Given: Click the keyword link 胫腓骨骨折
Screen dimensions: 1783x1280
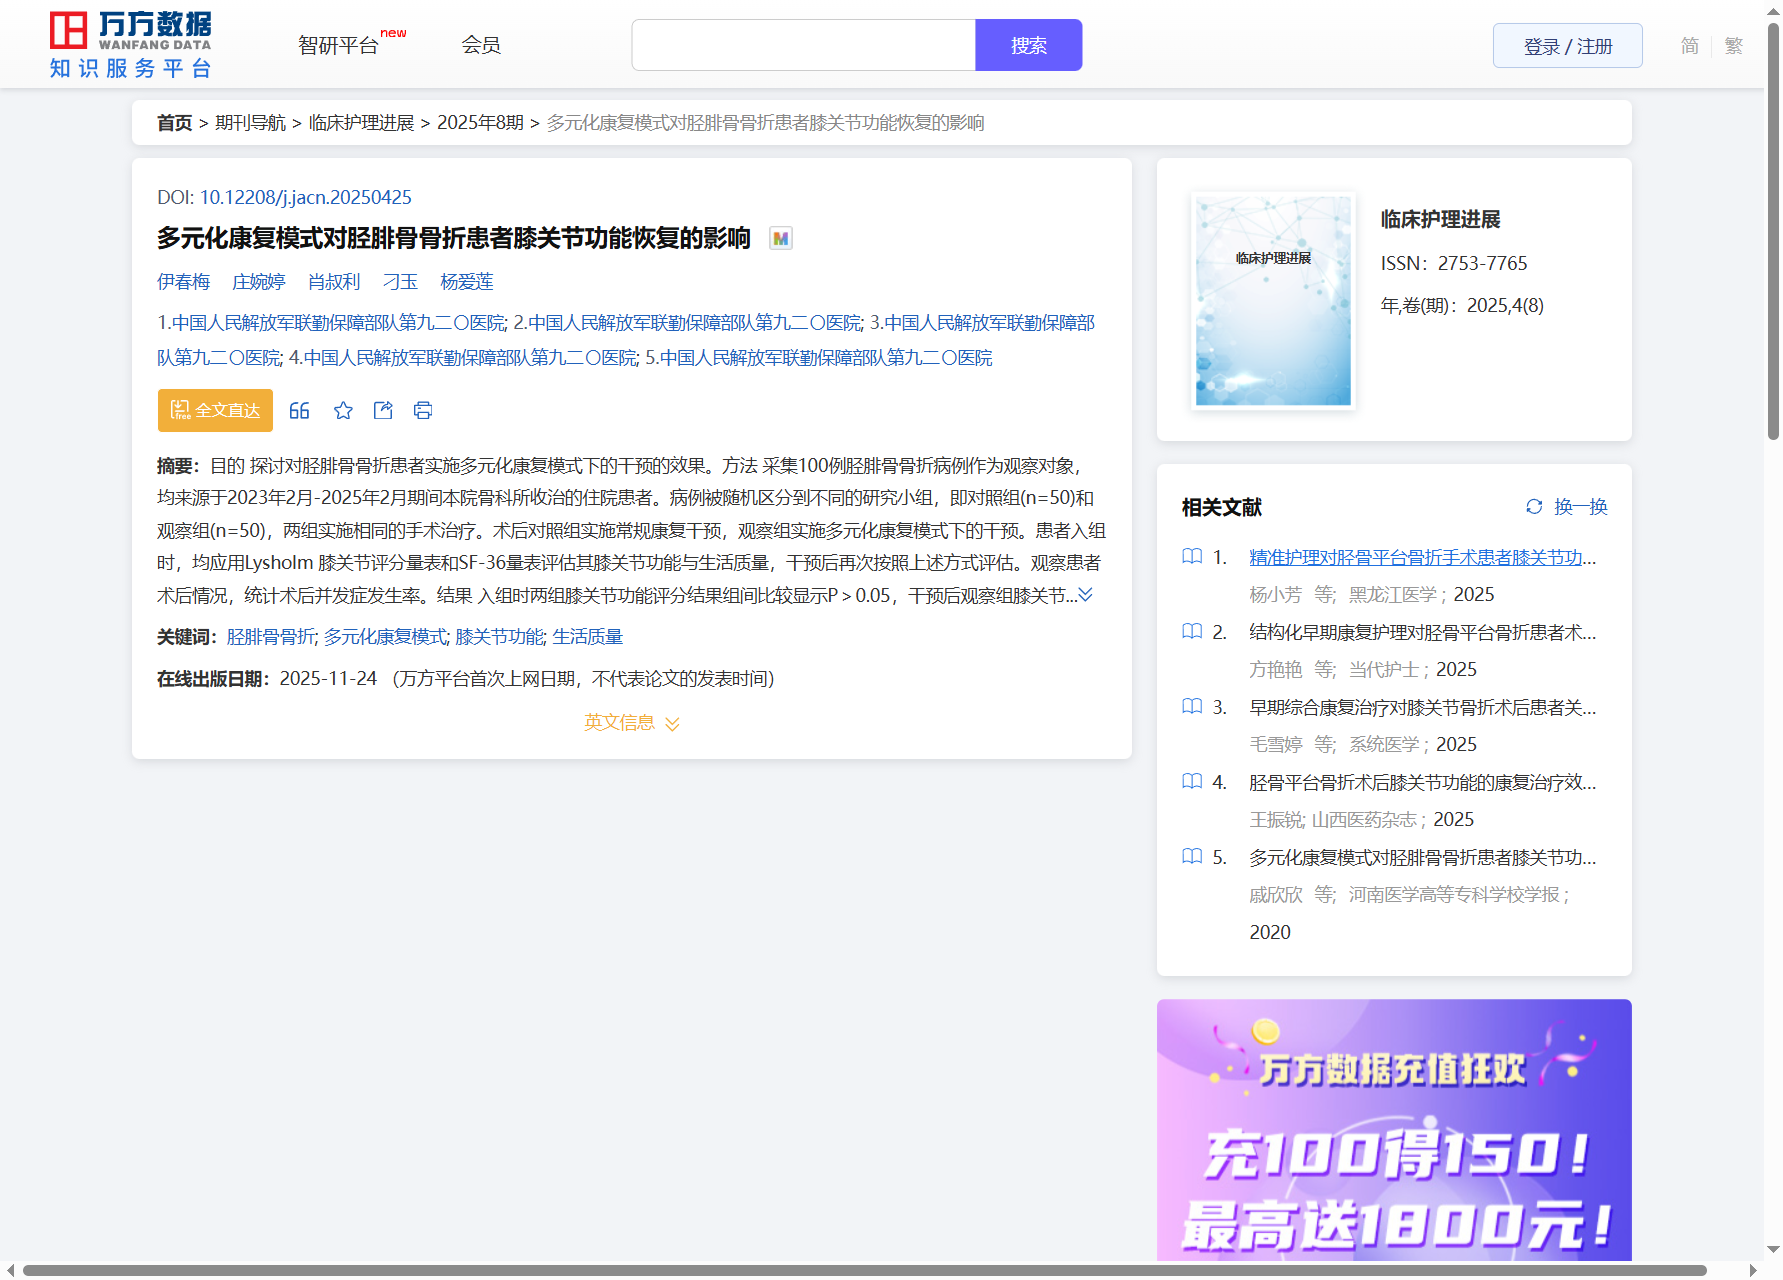Looking at the screenshot, I should point(271,637).
